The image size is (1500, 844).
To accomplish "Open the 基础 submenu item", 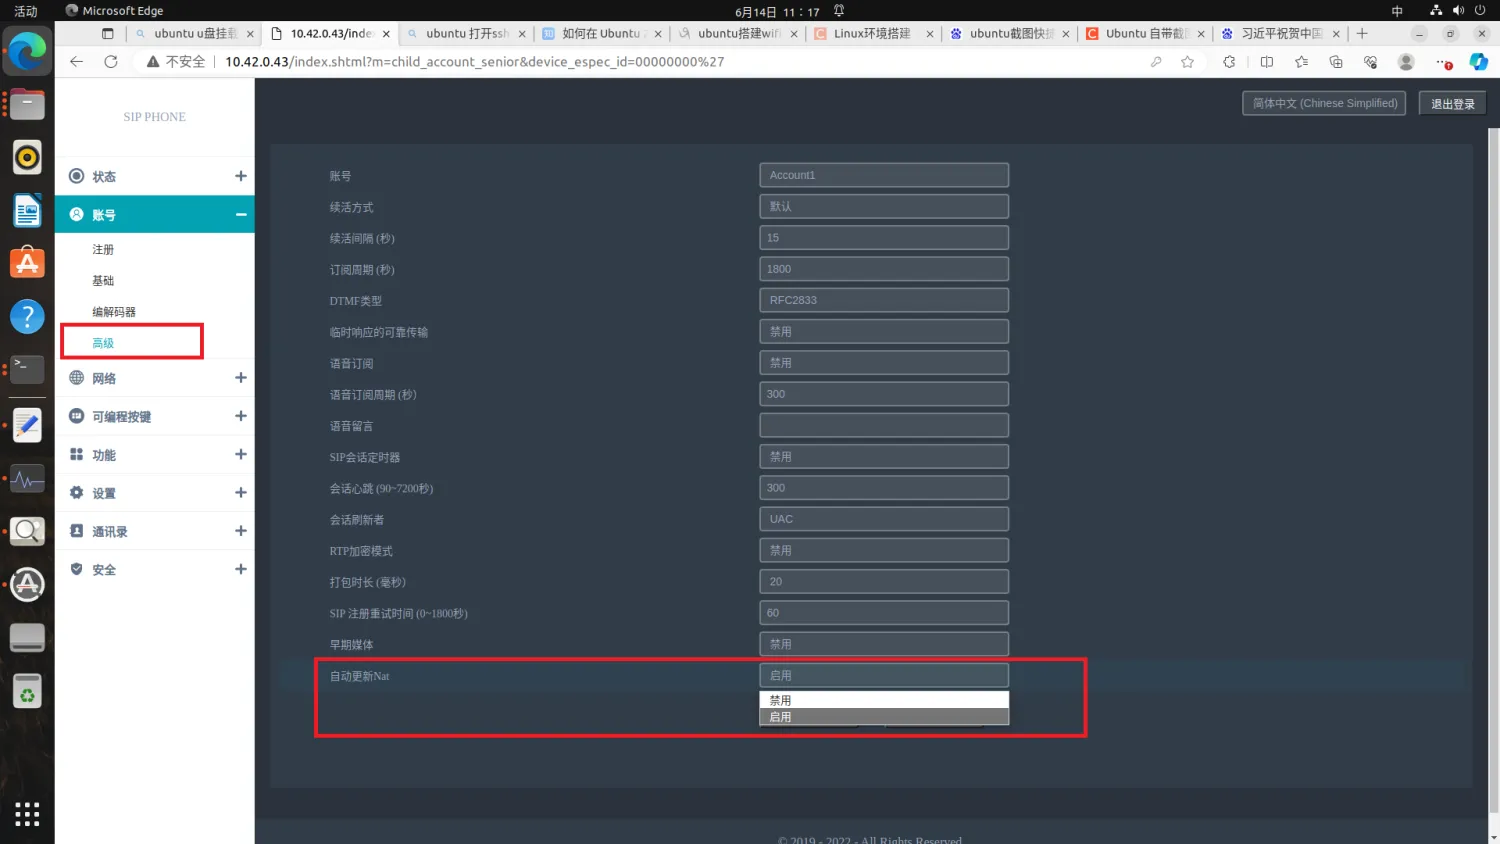I will (103, 281).
